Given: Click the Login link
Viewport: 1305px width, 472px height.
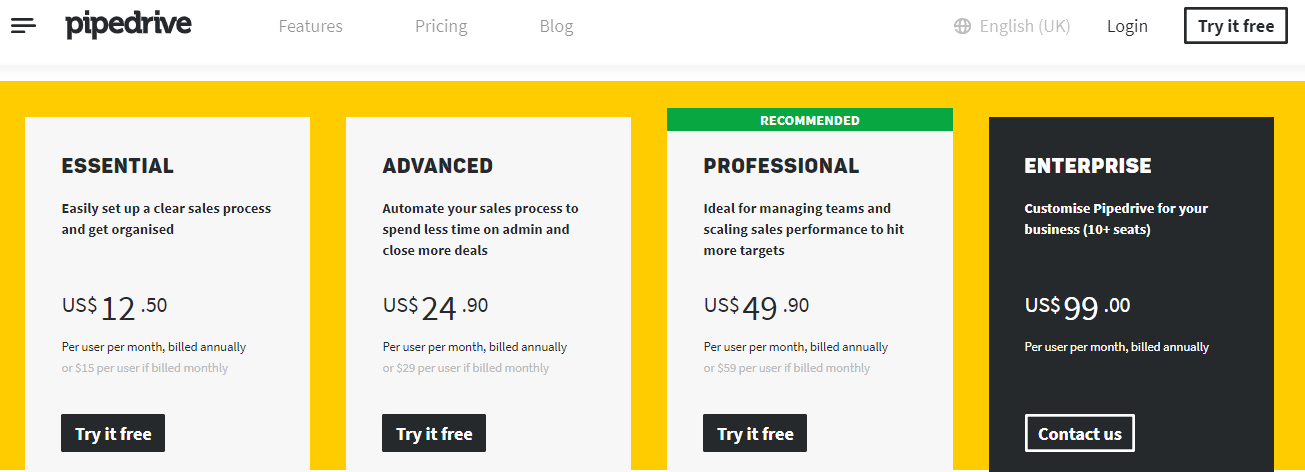Looking at the screenshot, I should [x=1127, y=27].
